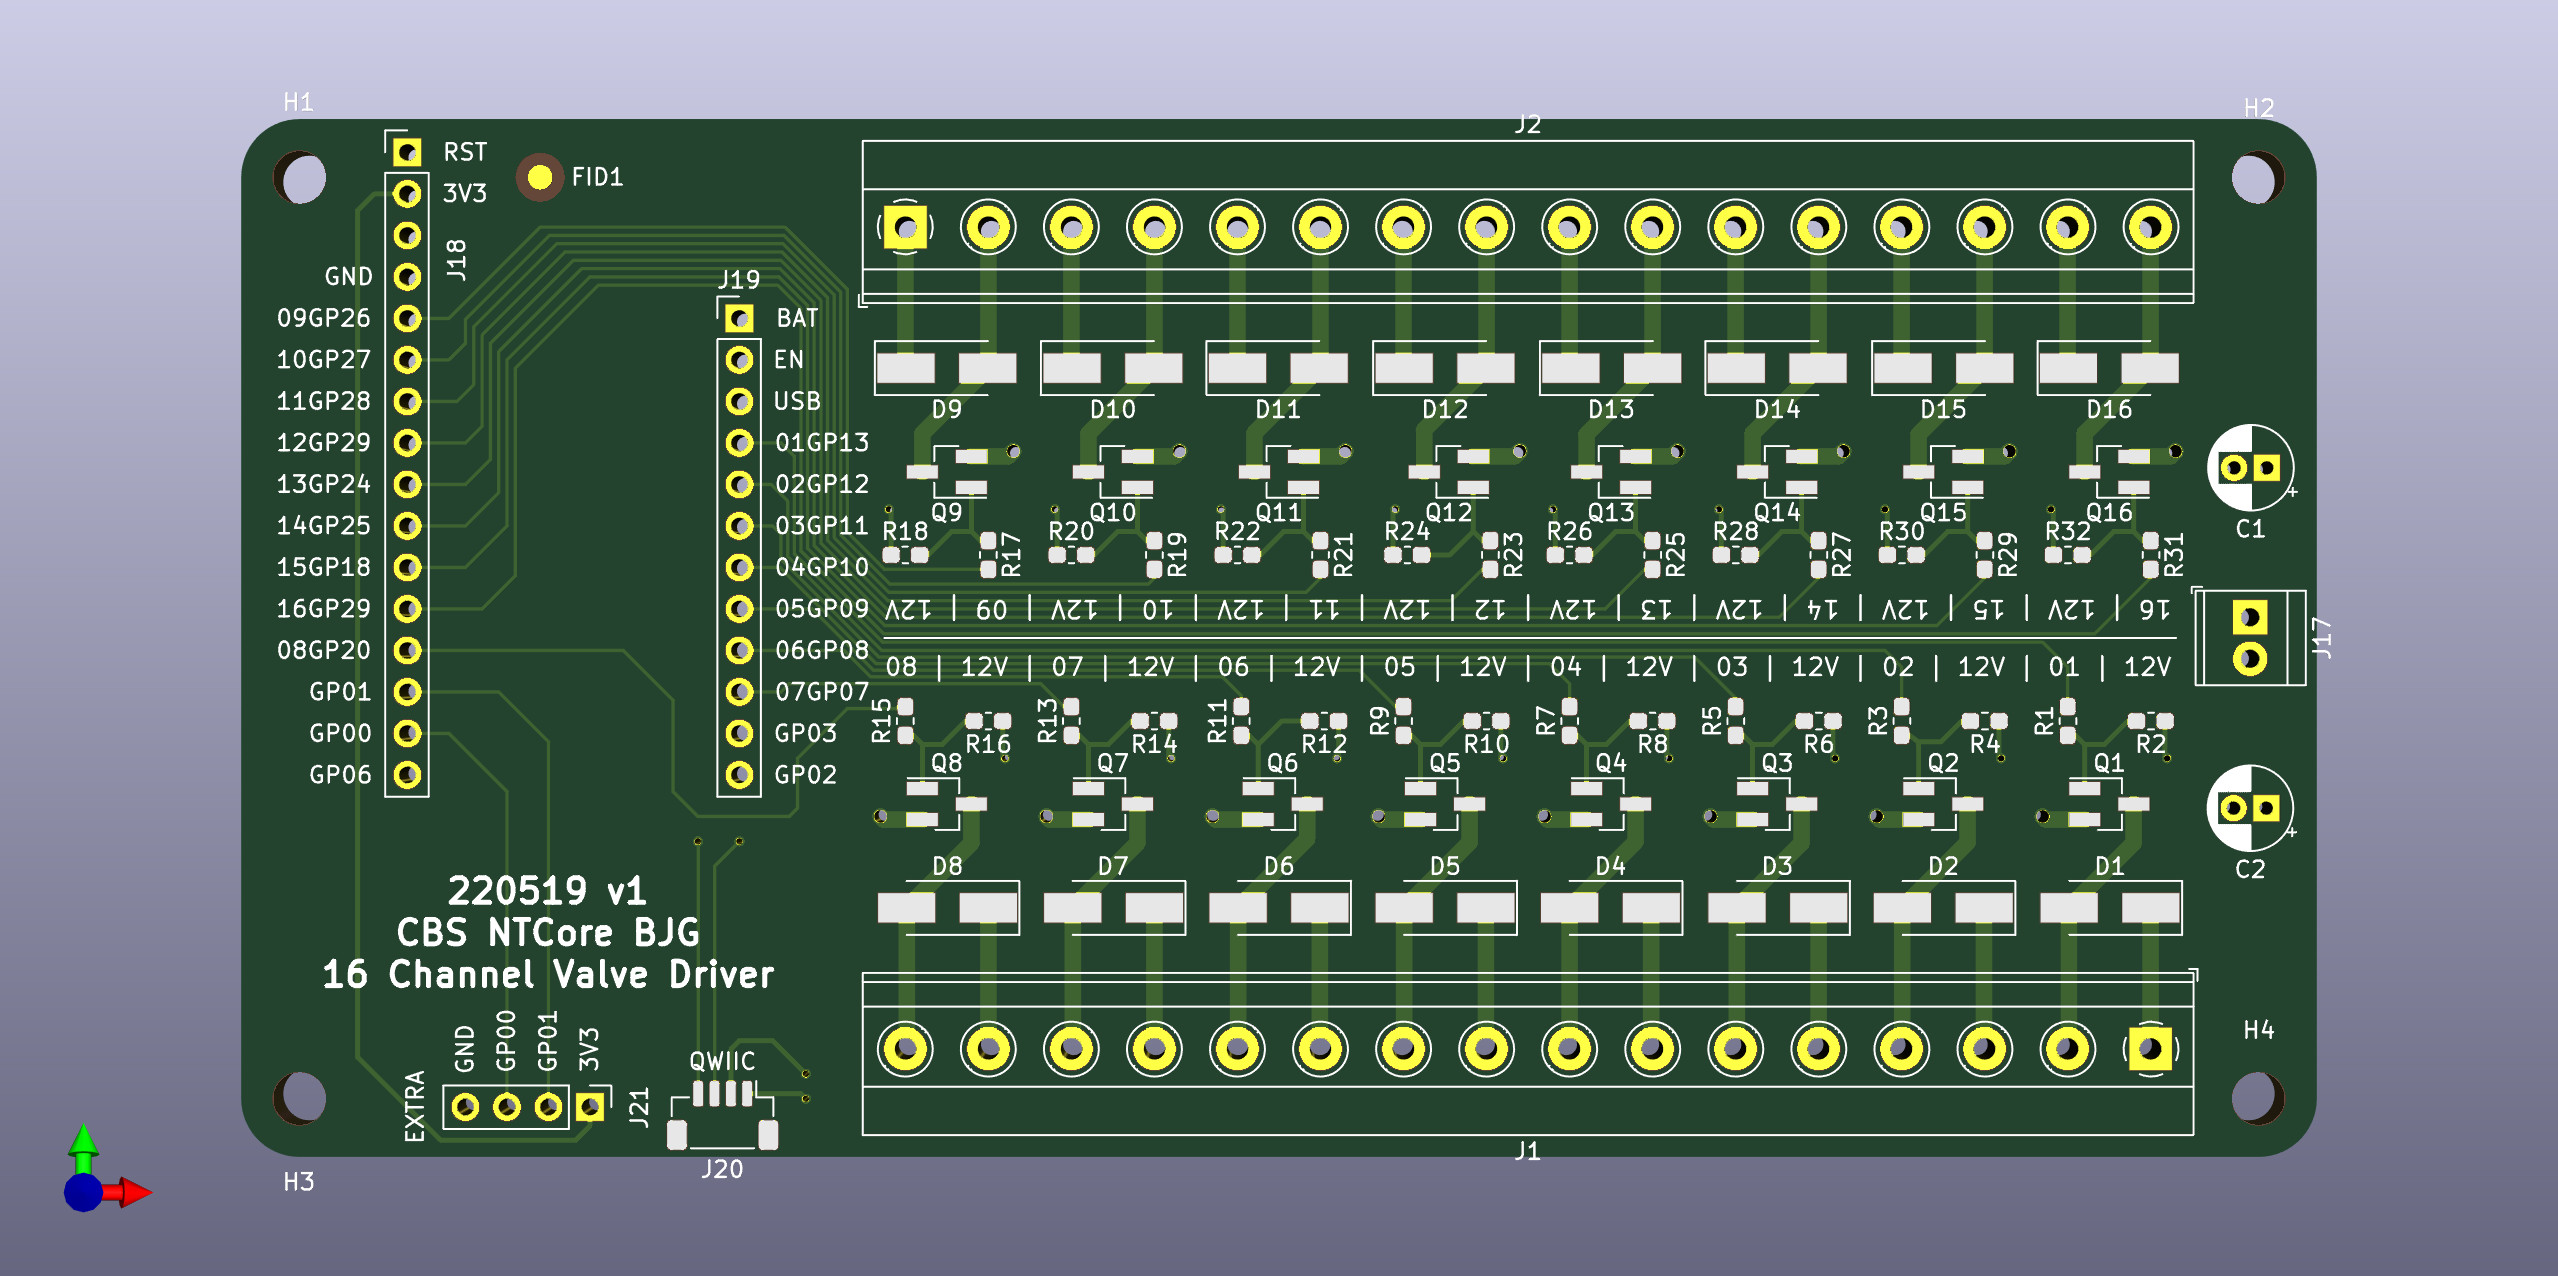Click the 'D1' diode designator
This screenshot has width=2558, height=1276.
2109,866
